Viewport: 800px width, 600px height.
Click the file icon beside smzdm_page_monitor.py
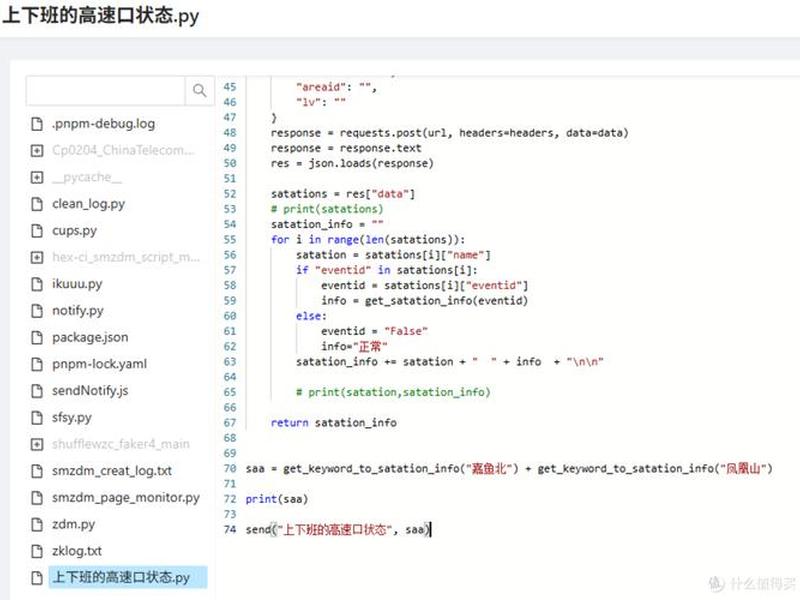coord(37,497)
